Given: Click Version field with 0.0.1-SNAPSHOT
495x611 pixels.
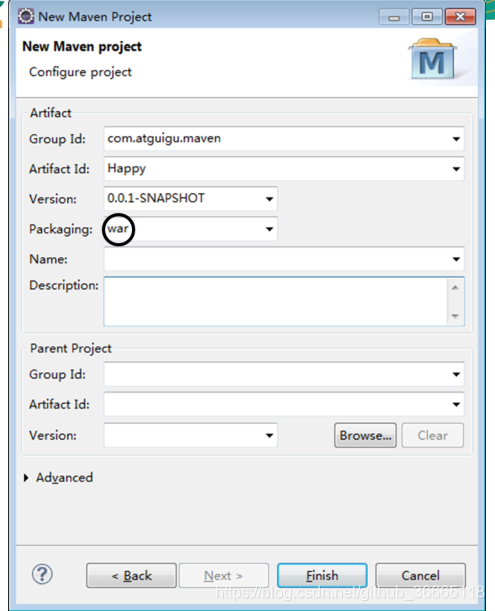Looking at the screenshot, I should coord(191,199).
